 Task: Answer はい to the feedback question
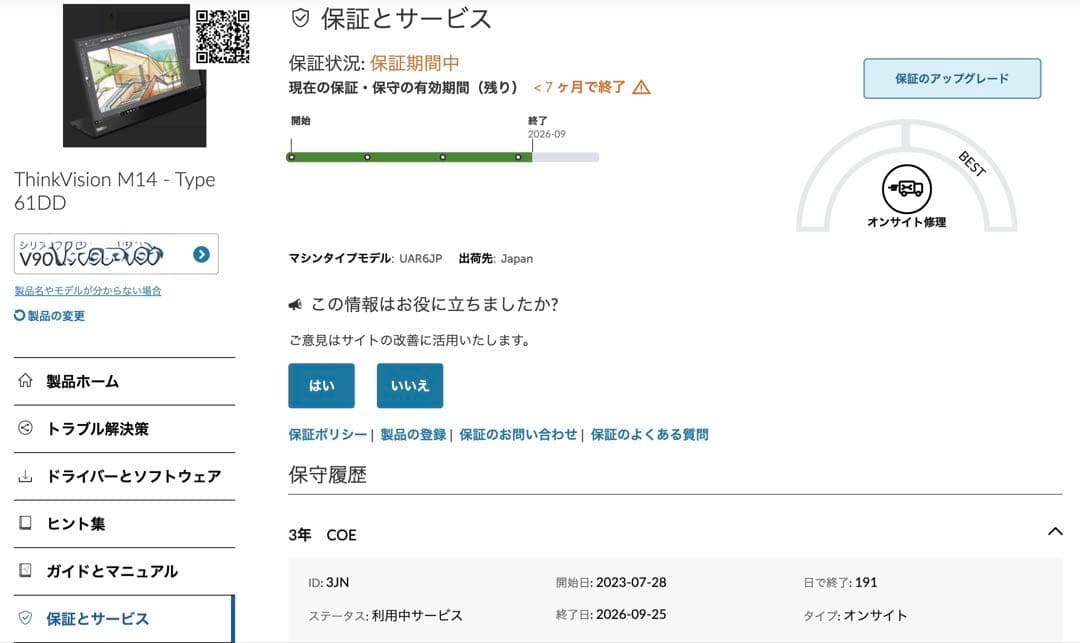click(x=321, y=386)
